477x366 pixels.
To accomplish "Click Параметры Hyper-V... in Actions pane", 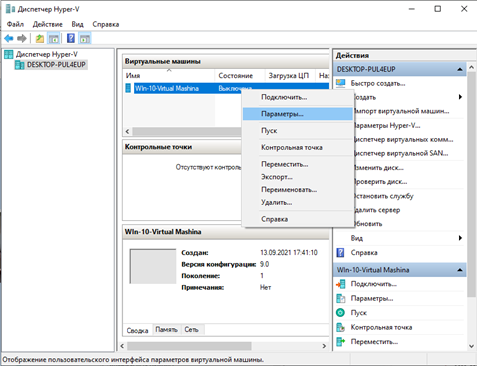I will click(x=387, y=126).
